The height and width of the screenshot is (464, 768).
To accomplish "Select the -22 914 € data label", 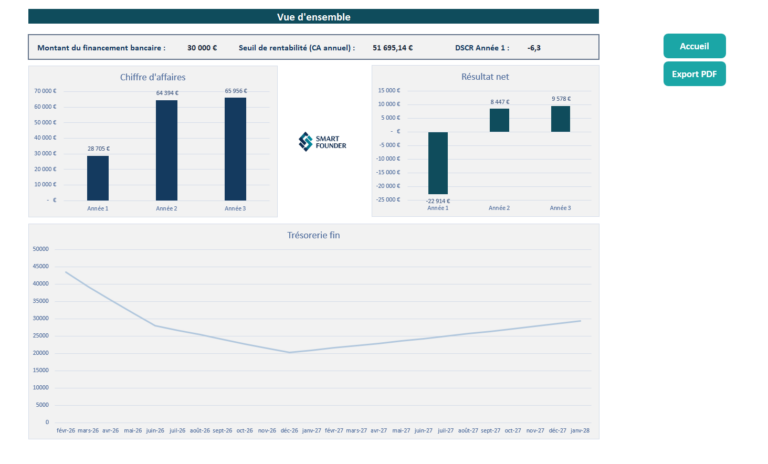I will pos(438,200).
